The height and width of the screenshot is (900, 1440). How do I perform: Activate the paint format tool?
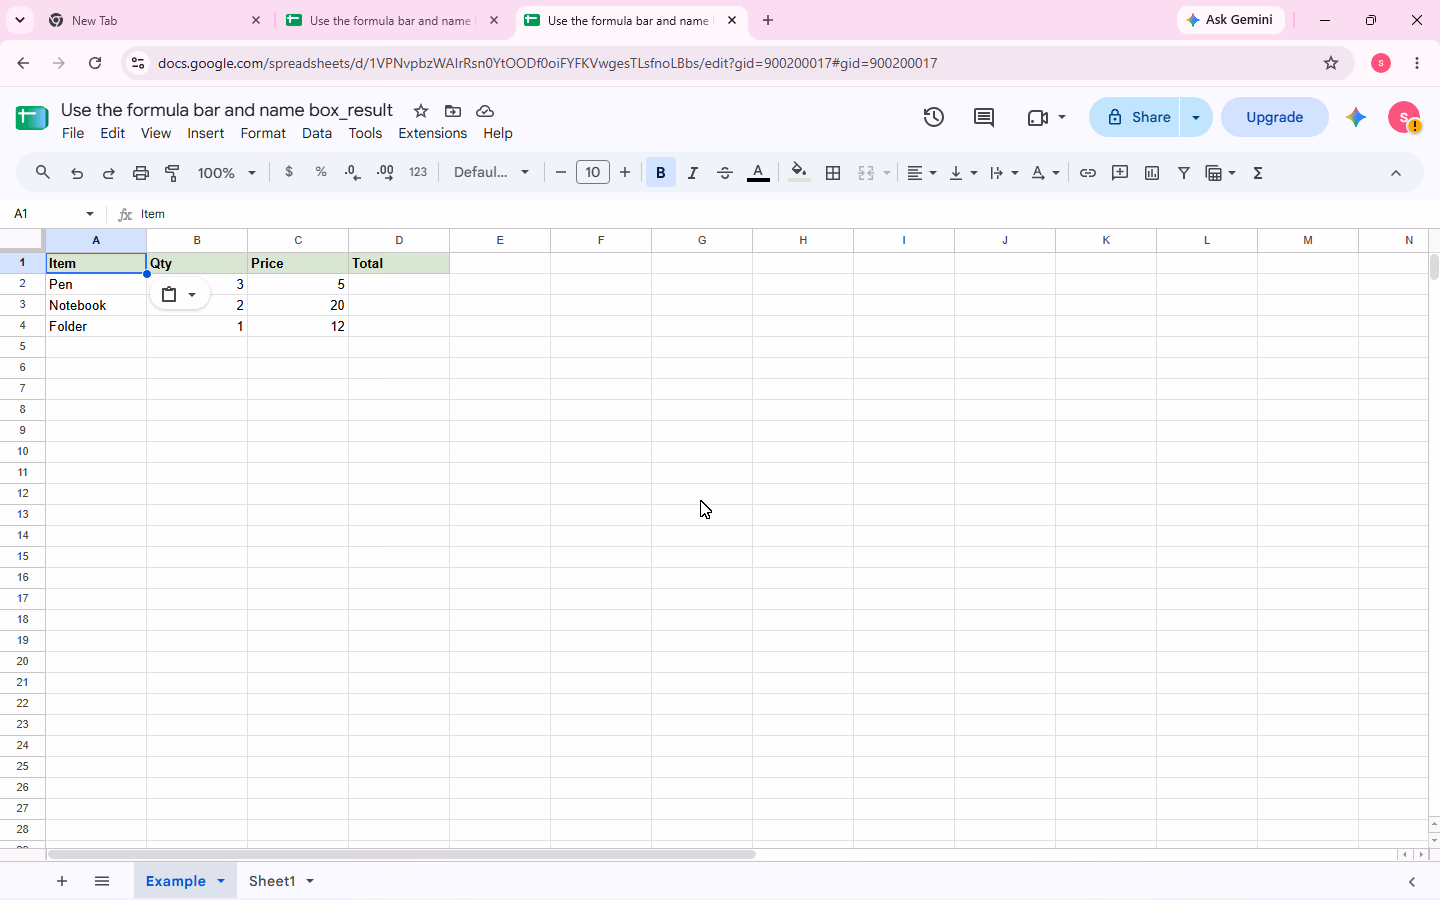click(173, 173)
